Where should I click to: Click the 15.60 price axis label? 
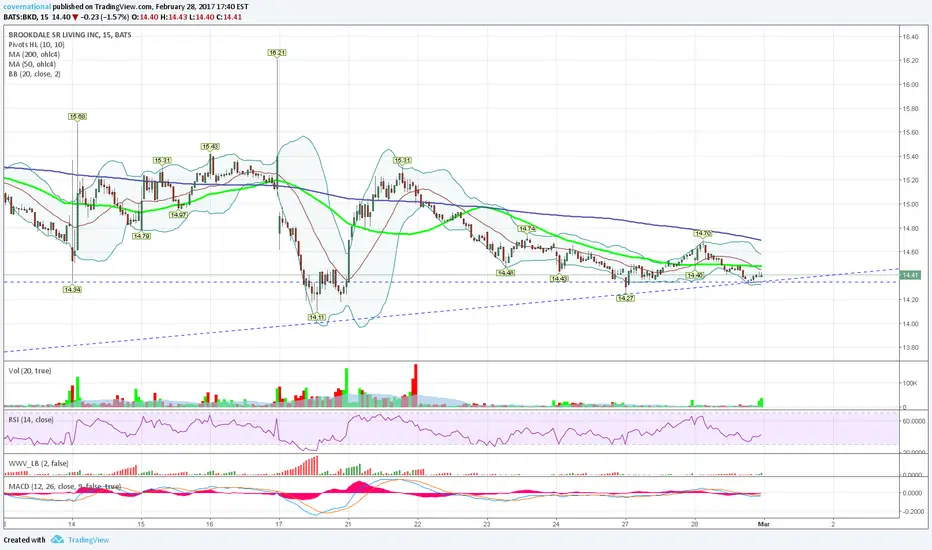point(911,133)
